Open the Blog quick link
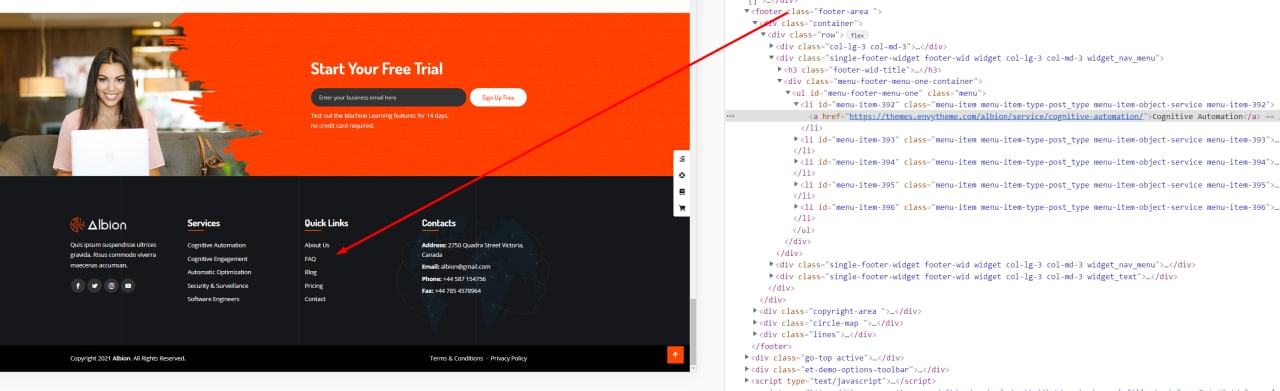The image size is (1280, 391). coord(311,272)
